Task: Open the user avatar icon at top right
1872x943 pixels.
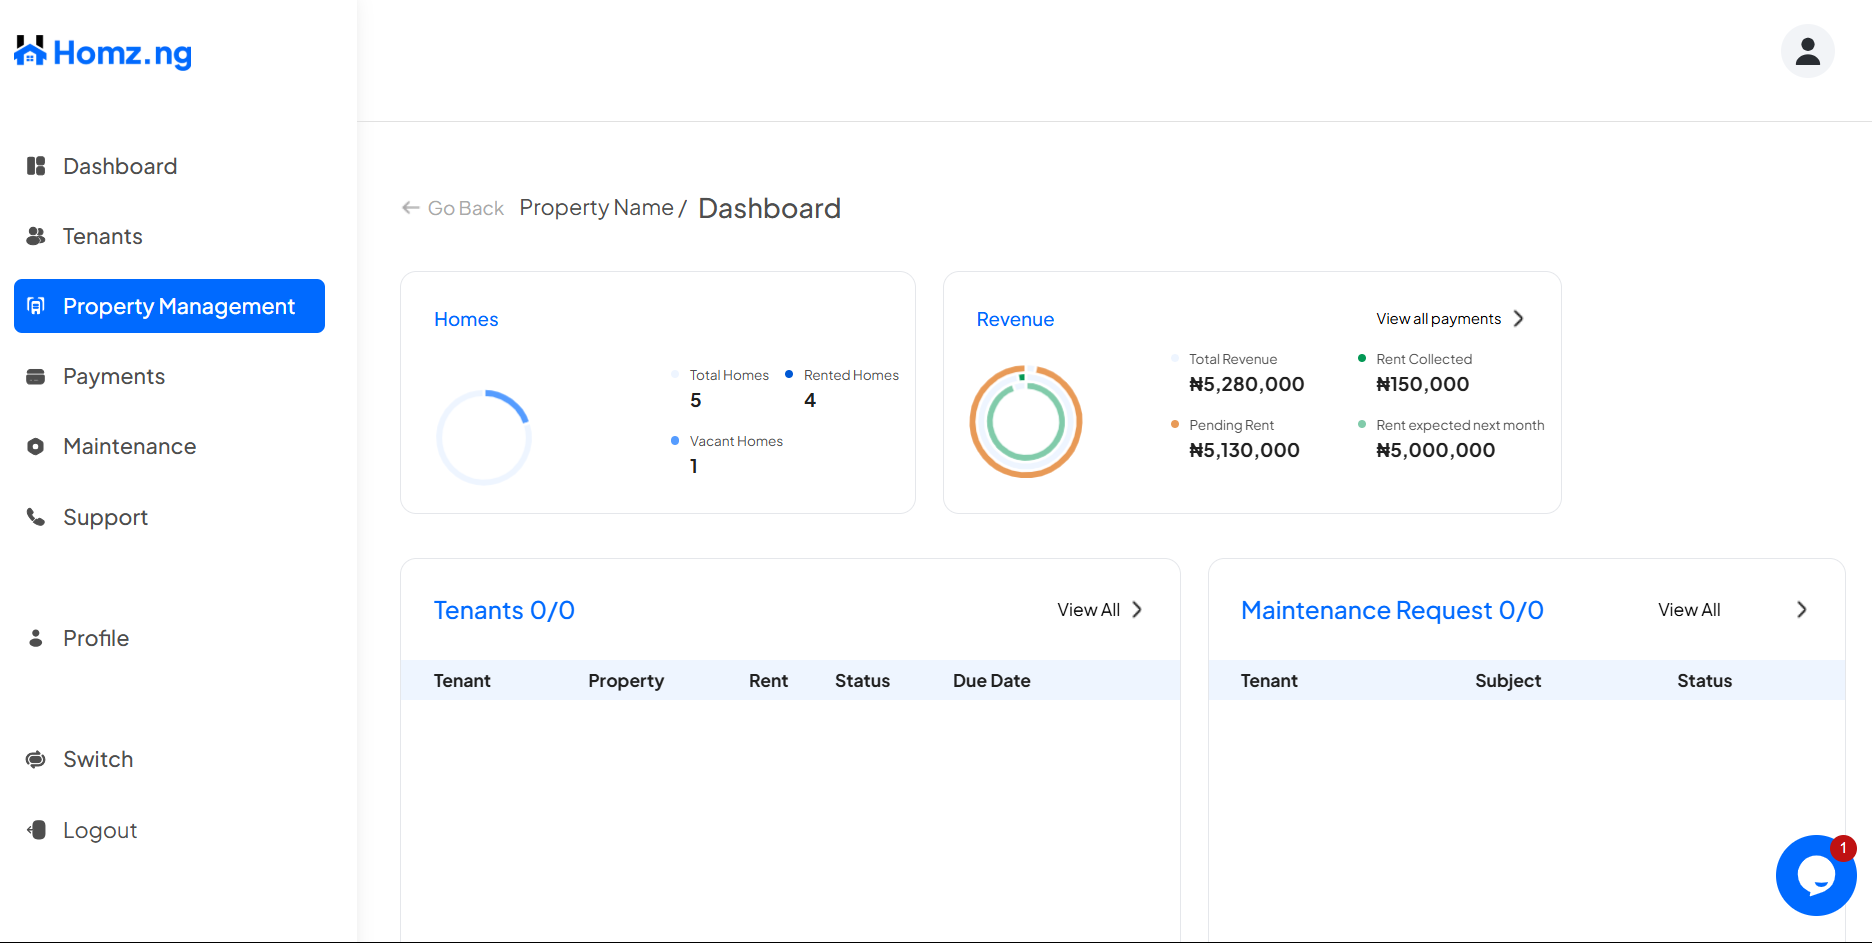Action: pyautogui.click(x=1807, y=51)
